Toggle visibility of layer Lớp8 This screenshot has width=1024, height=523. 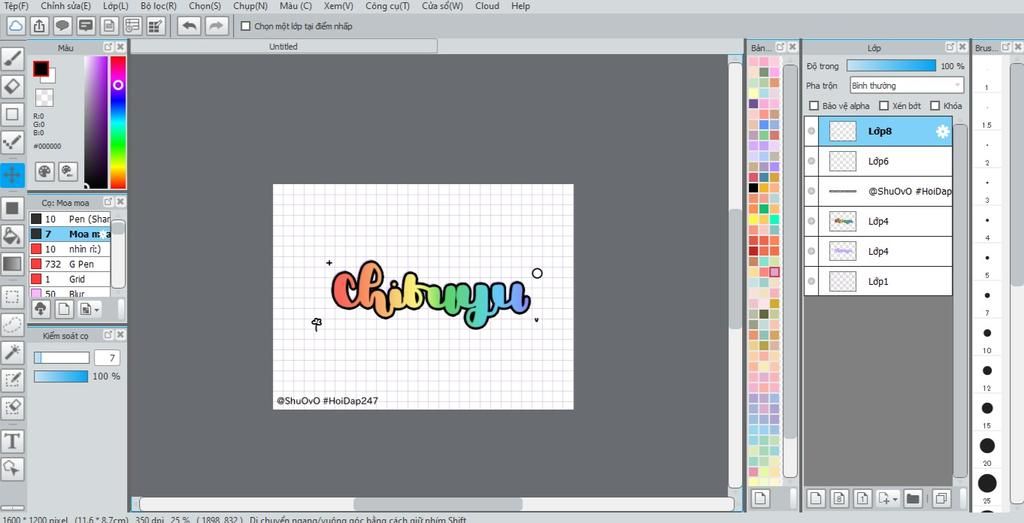click(x=811, y=131)
